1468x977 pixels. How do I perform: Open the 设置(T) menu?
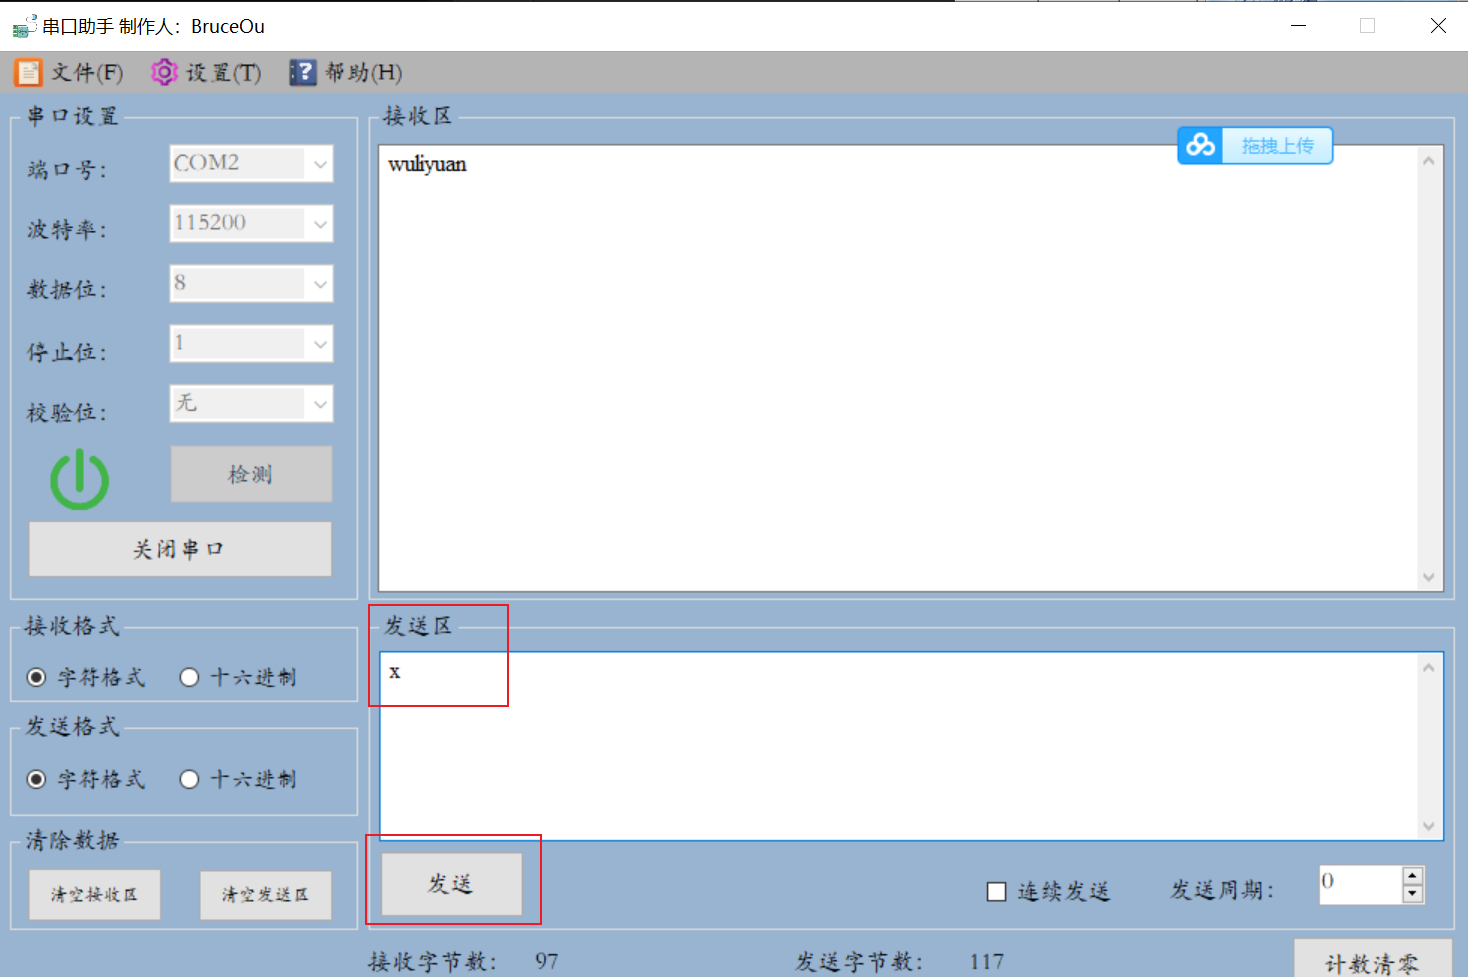coord(206,72)
